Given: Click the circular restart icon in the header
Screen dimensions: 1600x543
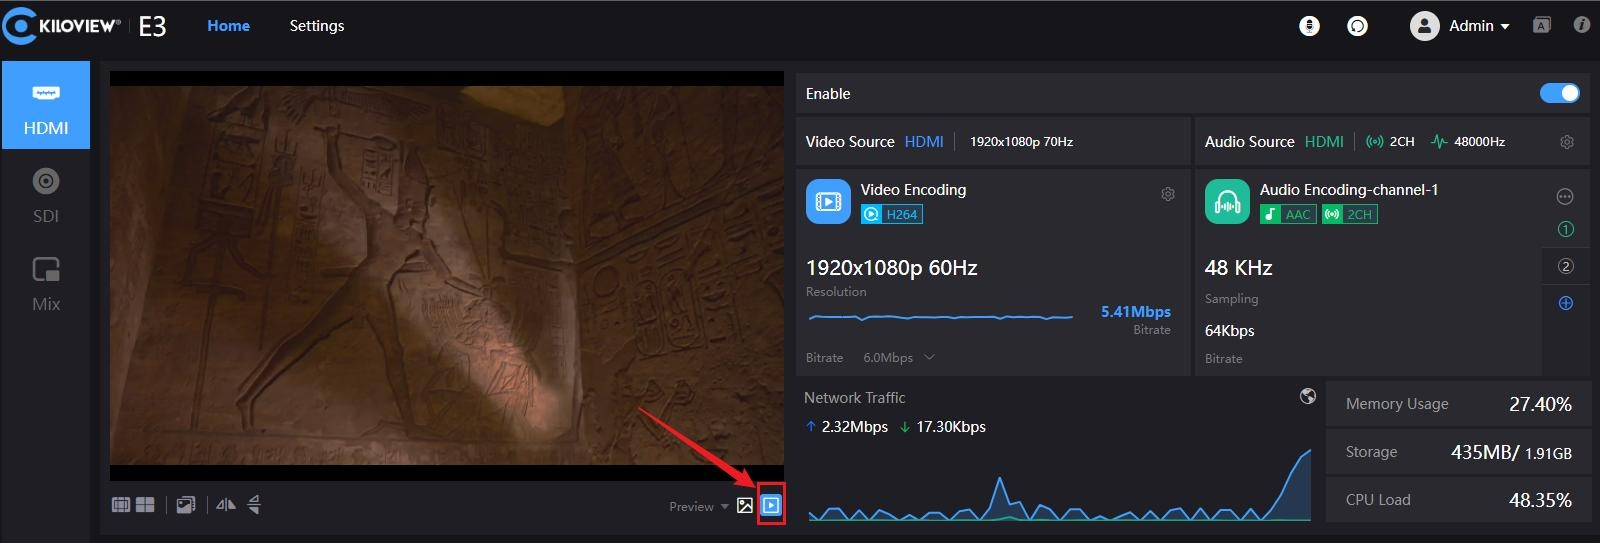Looking at the screenshot, I should coord(1357,26).
